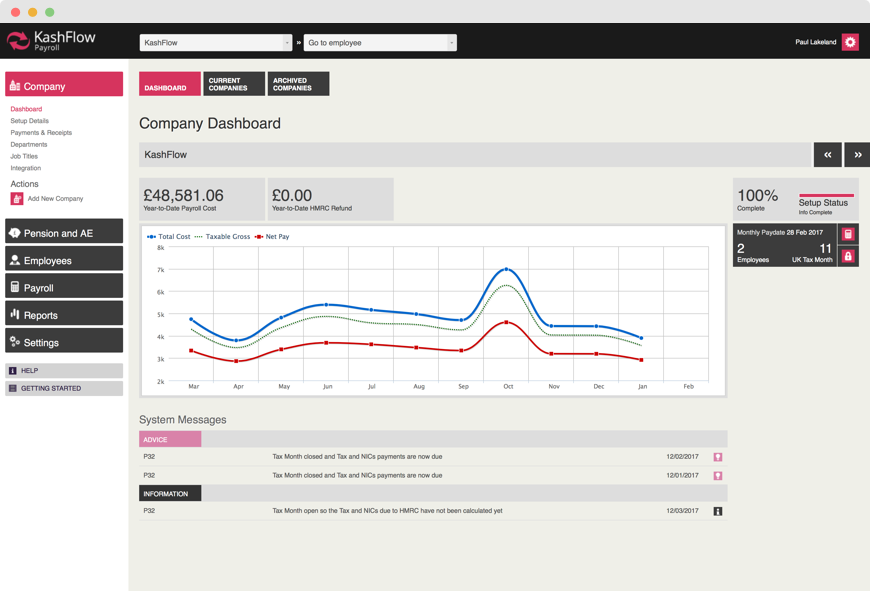Screen dimensions: 870x591
Task: Toggle Total Cost series in chart legend
Action: [169, 237]
